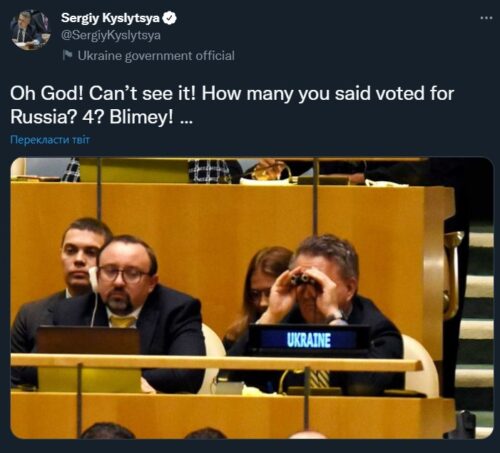The width and height of the screenshot is (500, 453).
Task: Open Sergiy Kyslytsya's profile avatar
Action: click(x=30, y=30)
